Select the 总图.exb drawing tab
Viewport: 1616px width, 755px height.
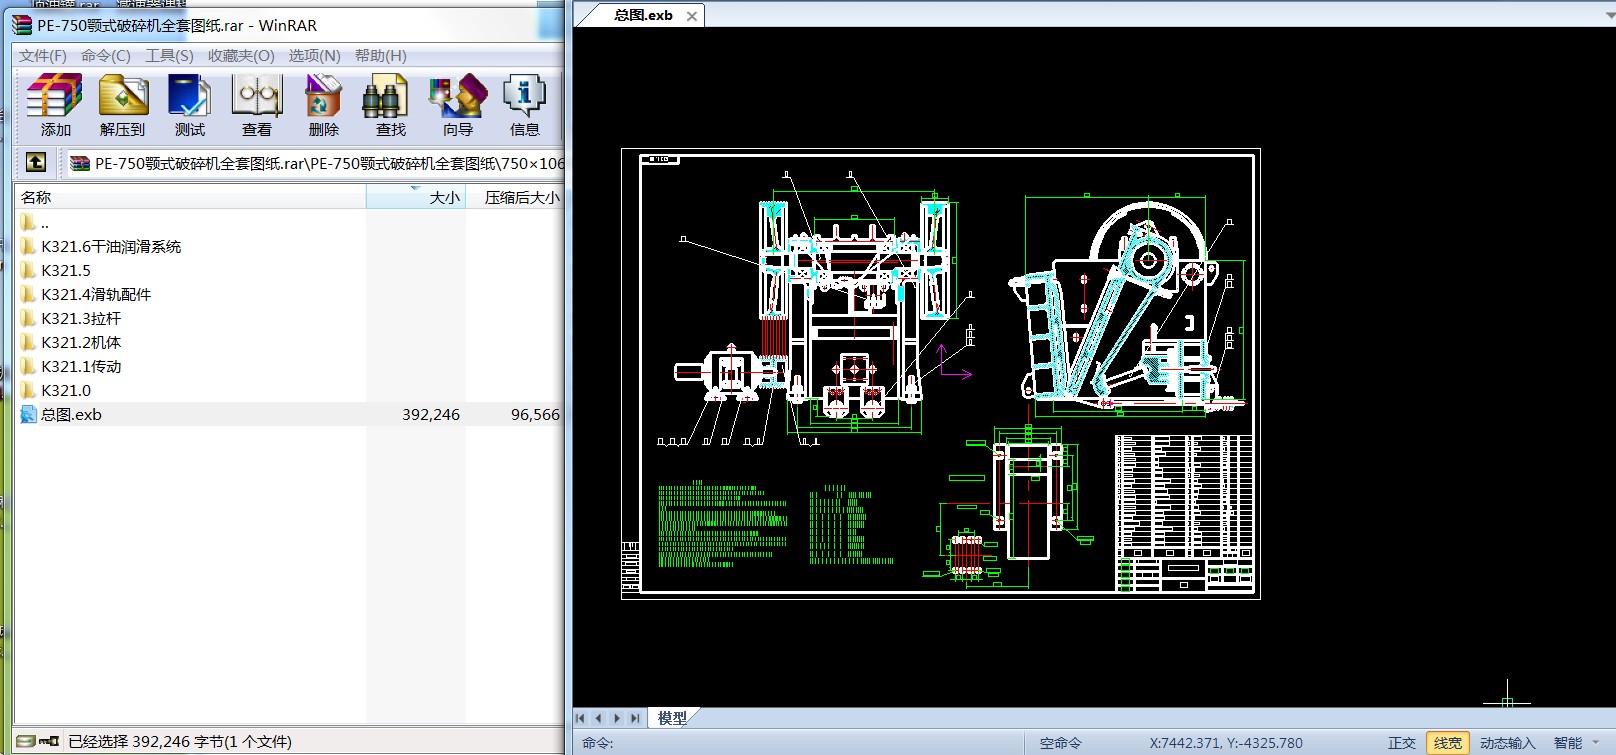pyautogui.click(x=643, y=15)
